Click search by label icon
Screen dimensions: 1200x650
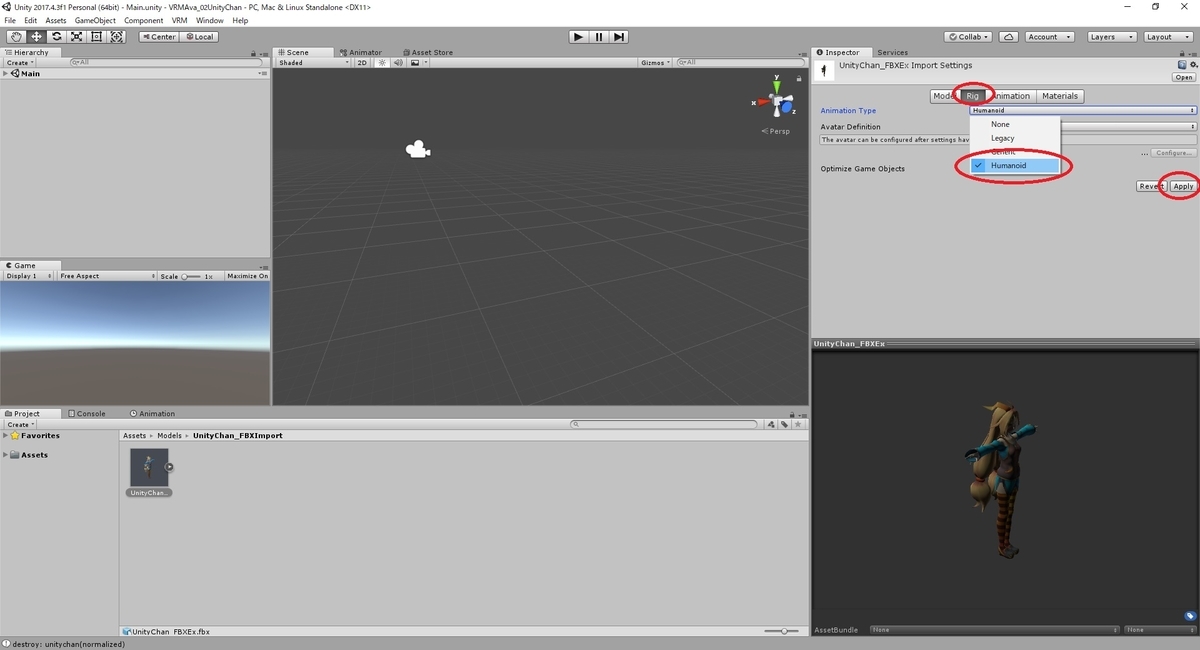click(x=786, y=424)
